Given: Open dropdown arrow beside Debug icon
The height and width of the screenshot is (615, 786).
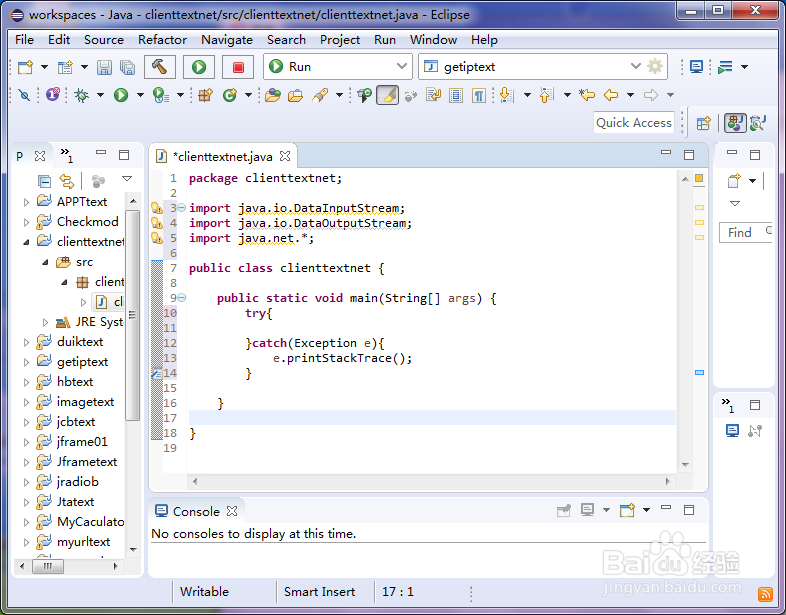Looking at the screenshot, I should point(100,95).
